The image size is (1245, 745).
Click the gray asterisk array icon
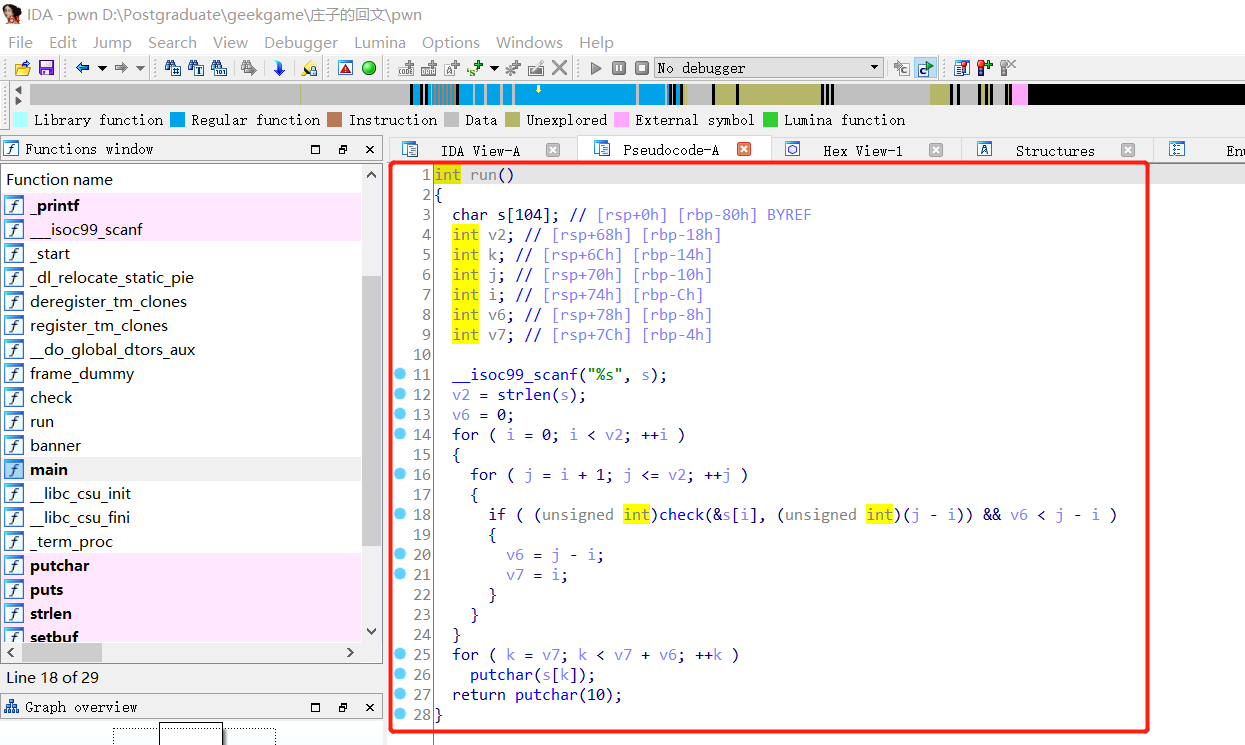click(513, 68)
